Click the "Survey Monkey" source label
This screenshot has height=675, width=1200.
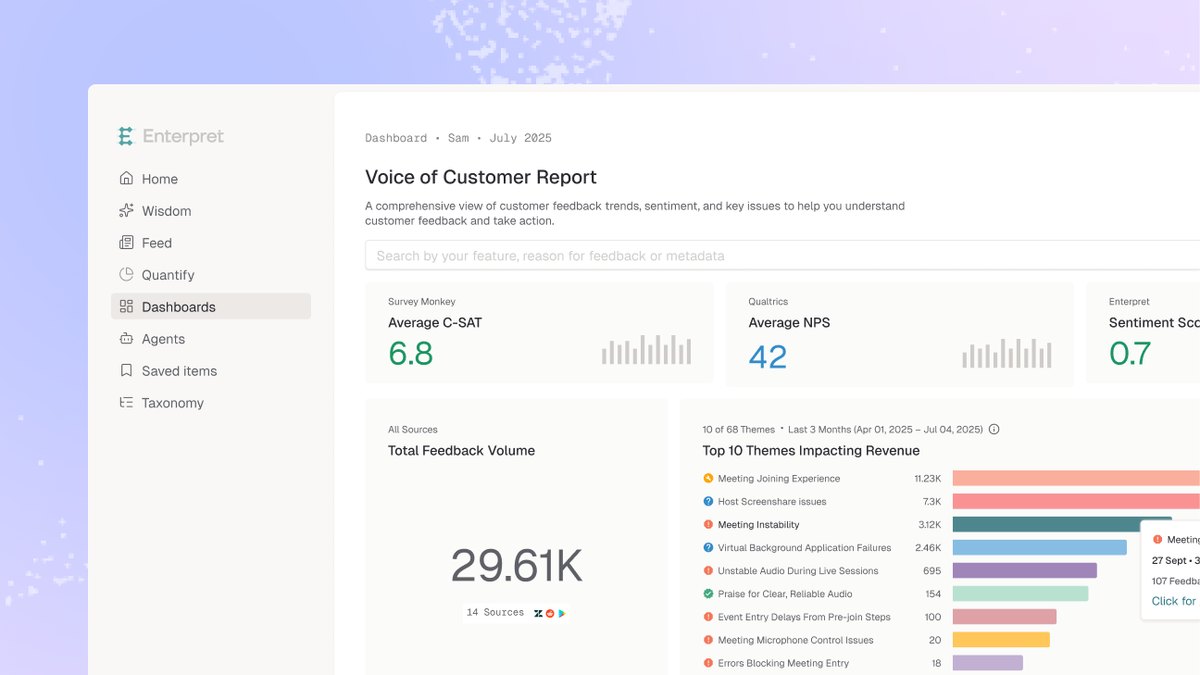(422, 301)
